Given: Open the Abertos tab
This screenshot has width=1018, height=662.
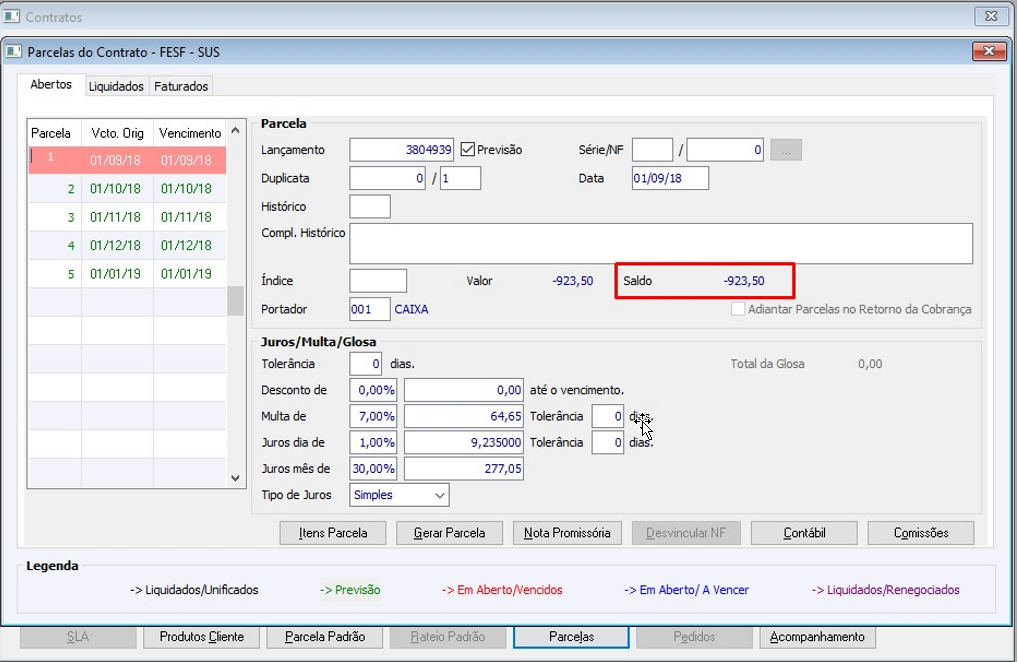Looking at the screenshot, I should [51, 84].
